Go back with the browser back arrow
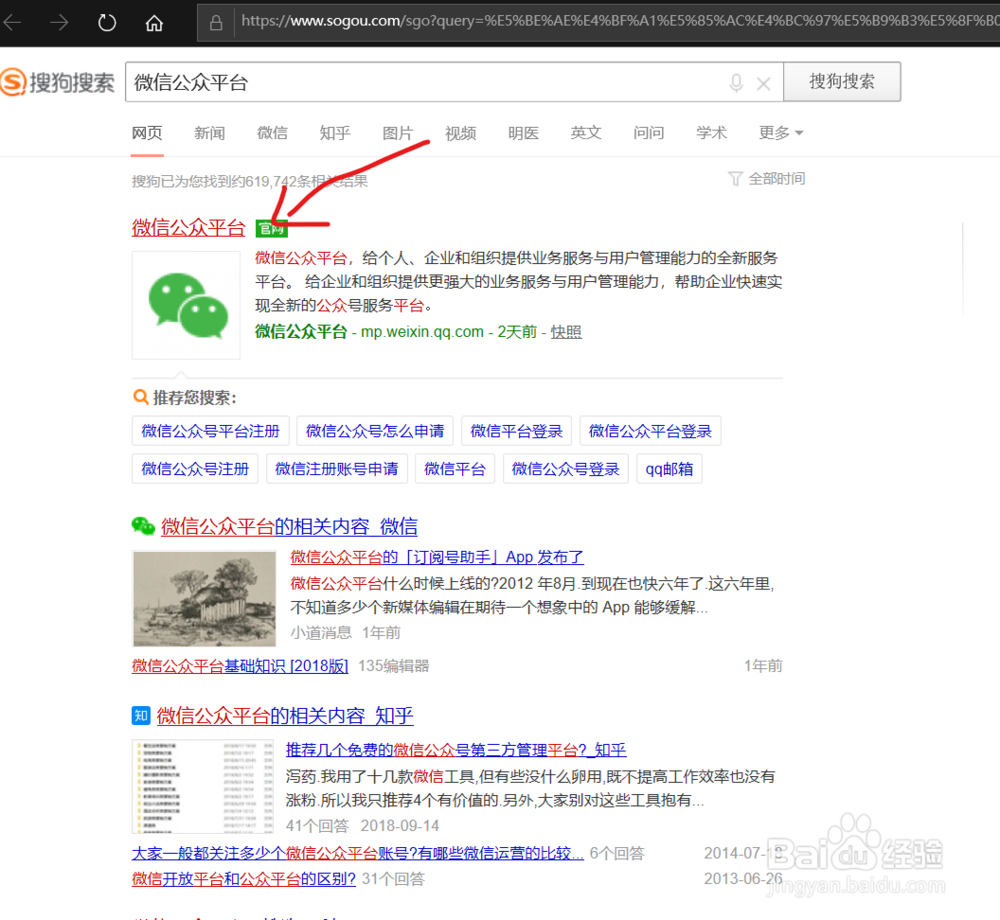Viewport: 1000px width, 920px height. coord(12,23)
